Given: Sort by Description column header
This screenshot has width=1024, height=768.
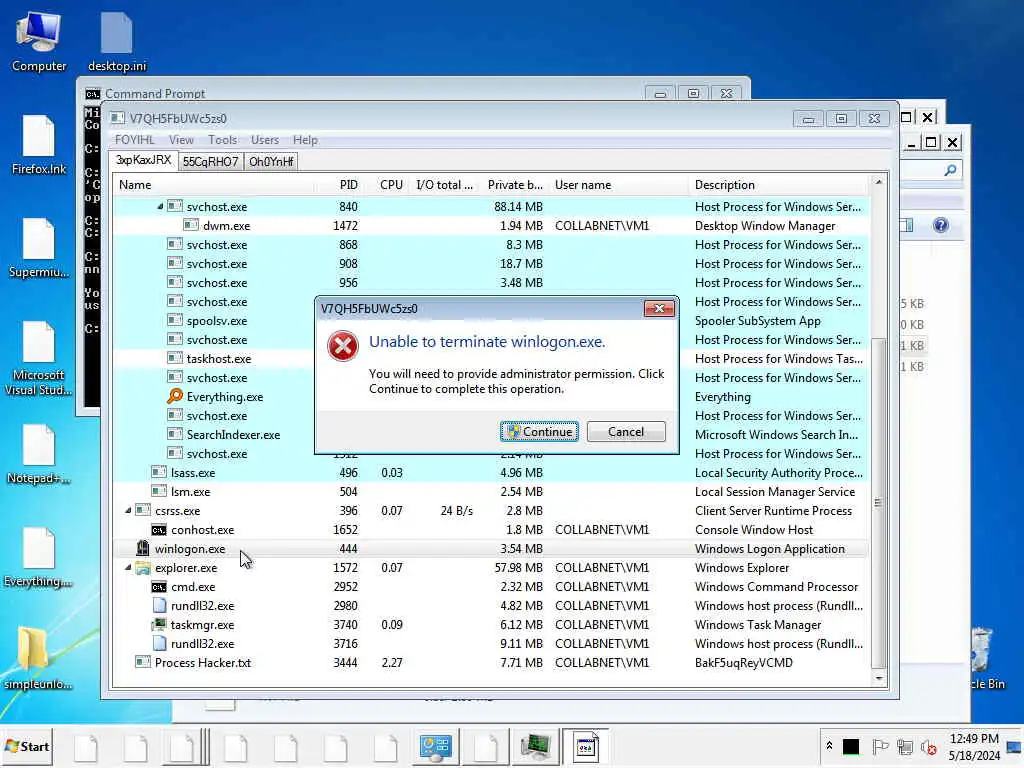Looking at the screenshot, I should [777, 185].
